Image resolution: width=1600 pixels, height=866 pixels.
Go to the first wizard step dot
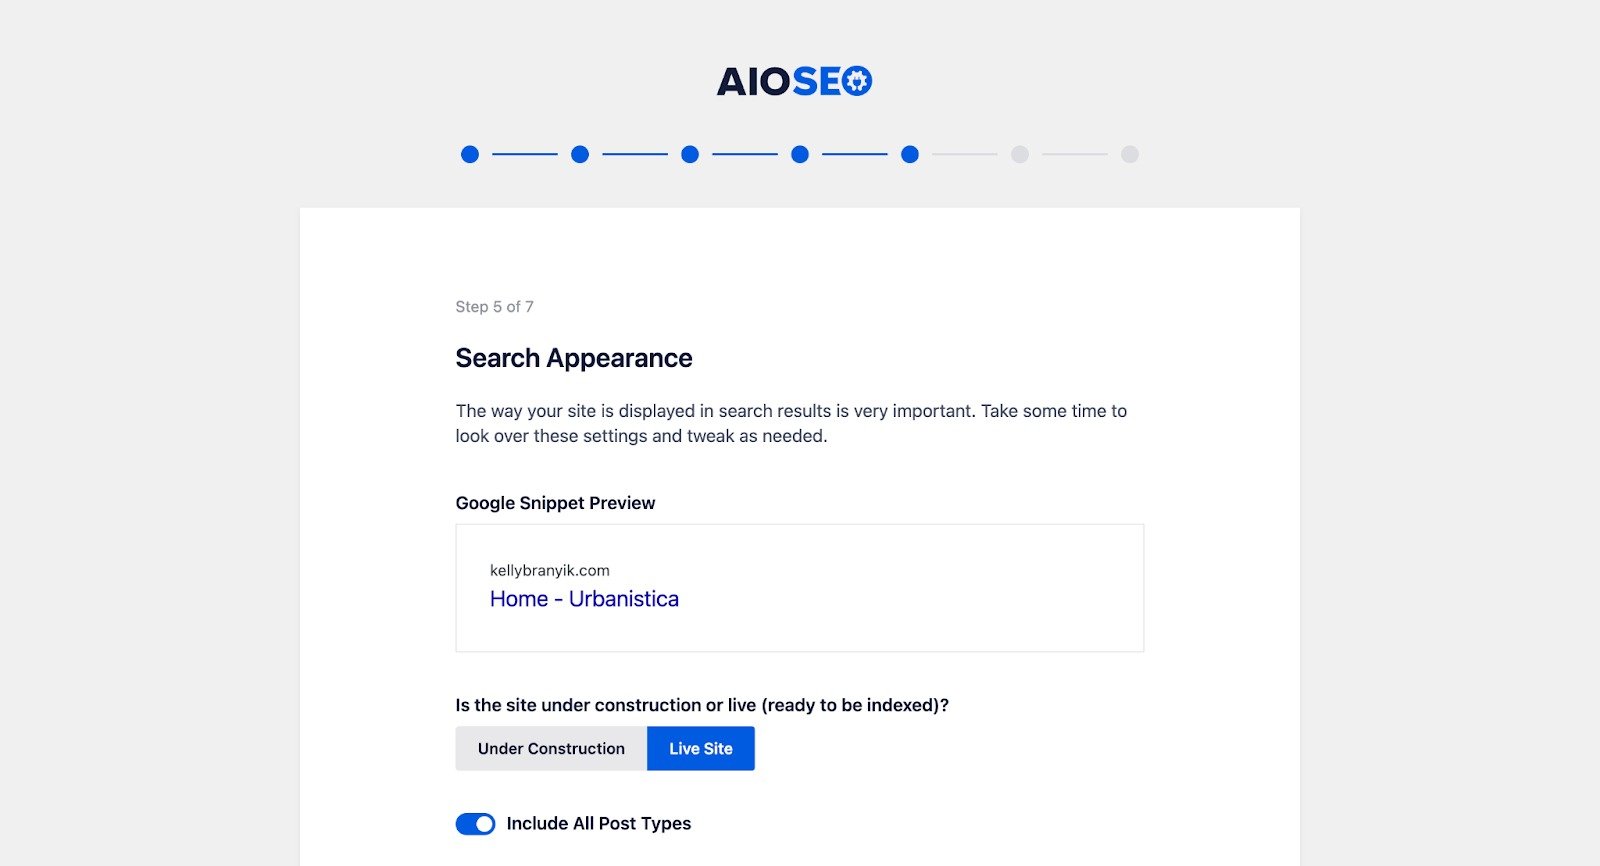click(x=470, y=154)
